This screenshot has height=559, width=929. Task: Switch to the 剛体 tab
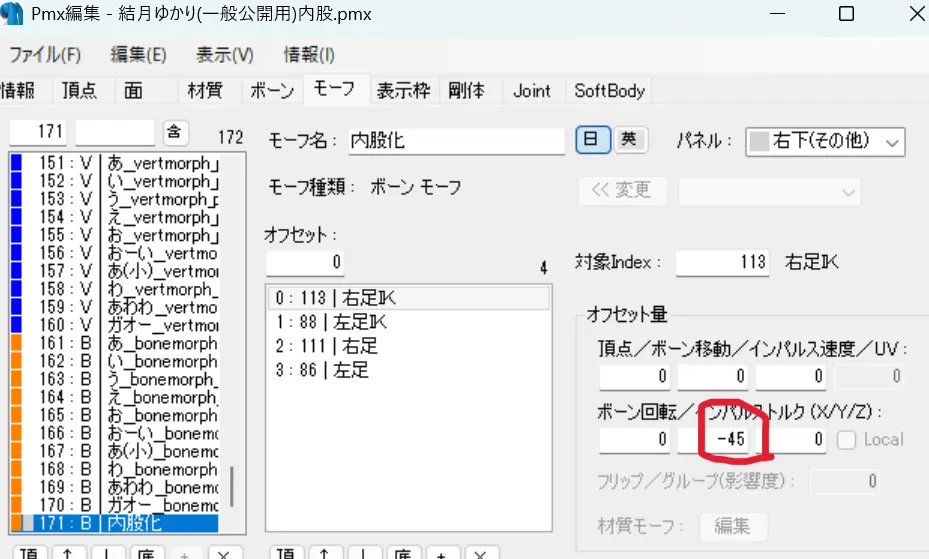(466, 91)
